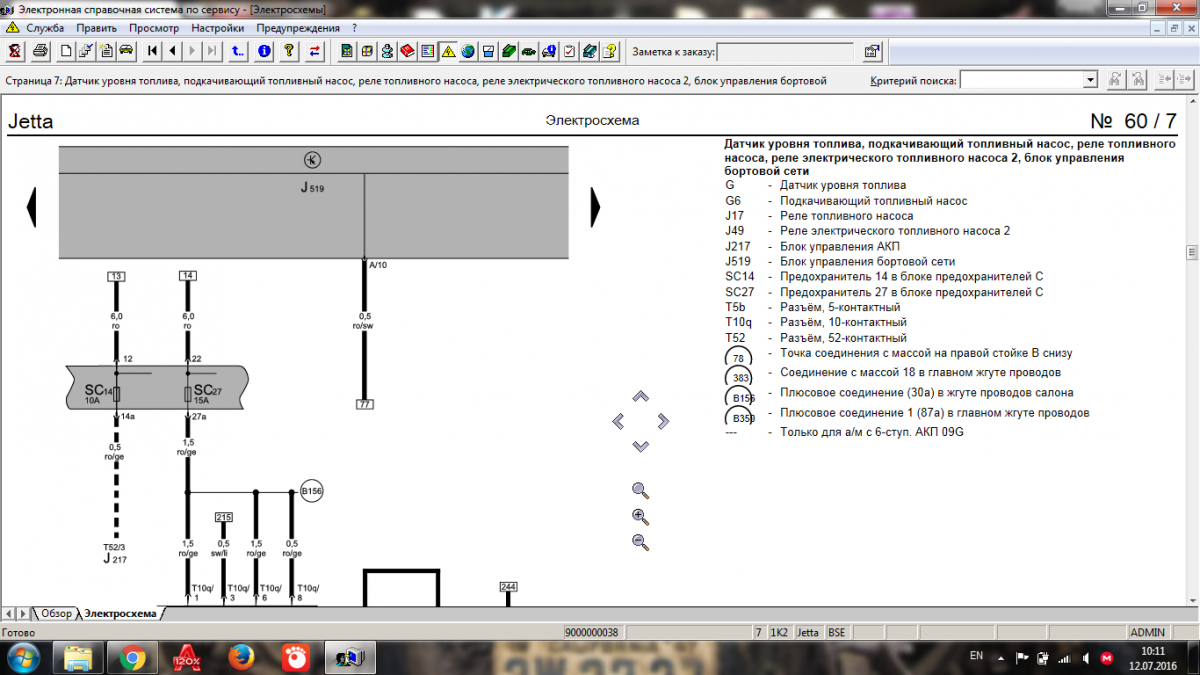This screenshot has width=1200, height=675.
Task: Click the magnifier zoom-out minus icon
Action: [x=641, y=543]
